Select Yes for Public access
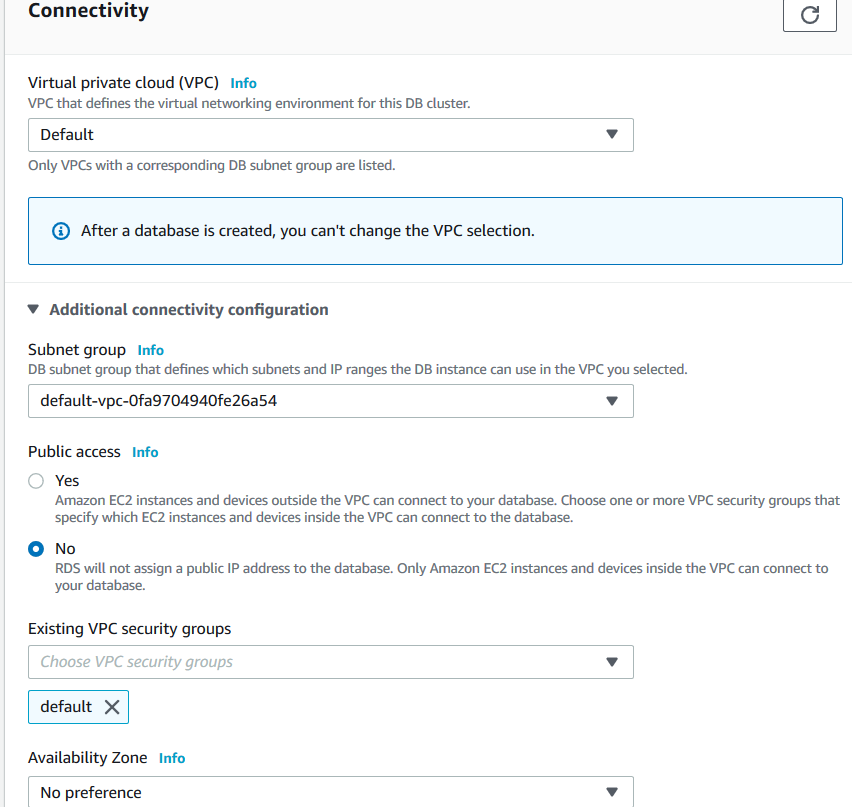 [37, 481]
